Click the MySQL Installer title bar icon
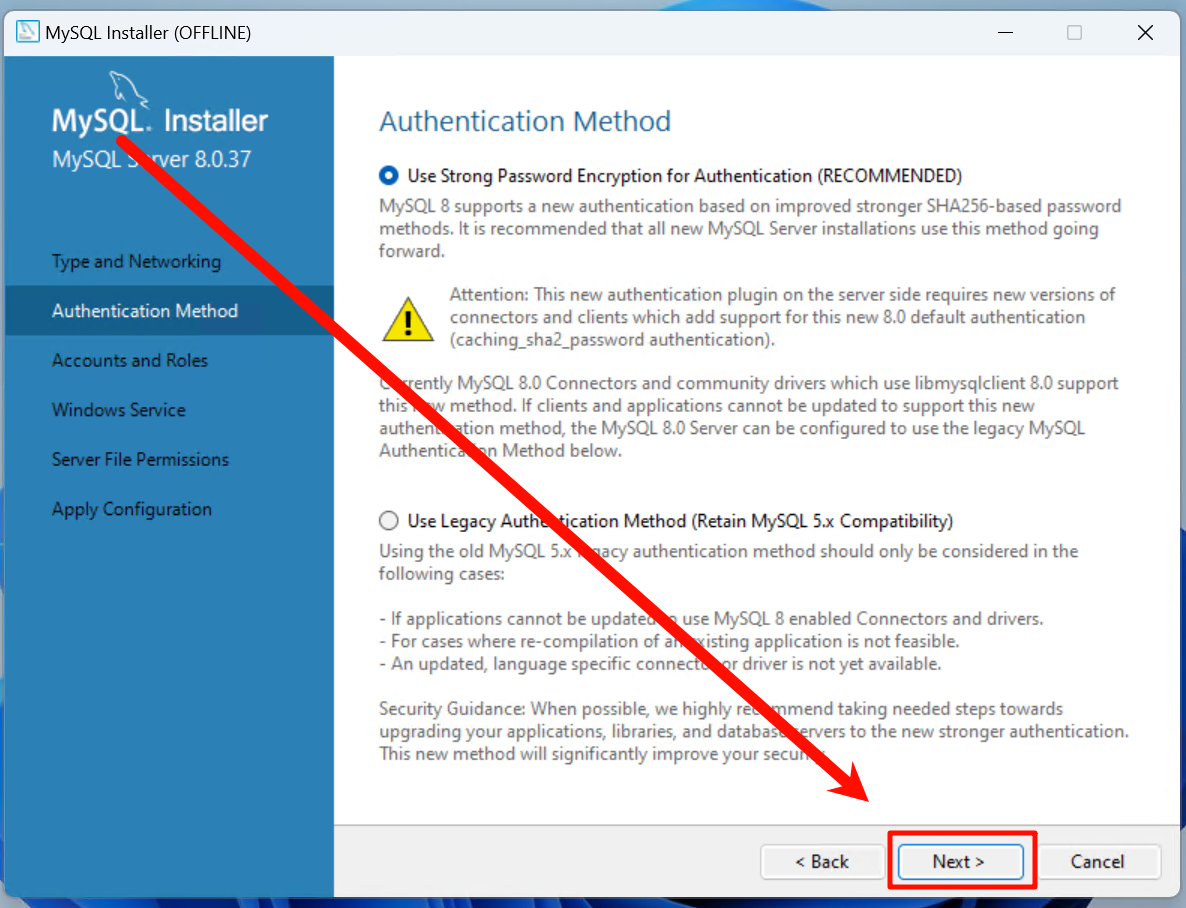Viewport: 1186px width, 908px height. 27,32
